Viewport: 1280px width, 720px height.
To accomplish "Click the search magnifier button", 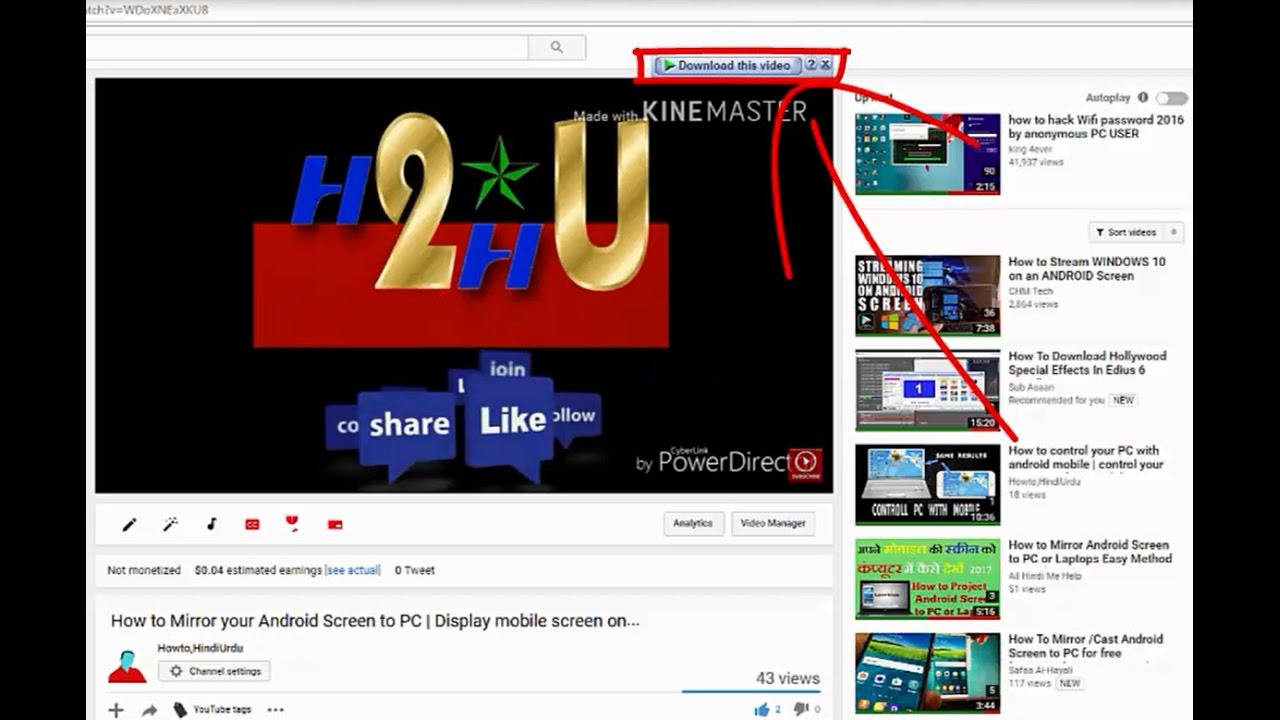I will [557, 47].
